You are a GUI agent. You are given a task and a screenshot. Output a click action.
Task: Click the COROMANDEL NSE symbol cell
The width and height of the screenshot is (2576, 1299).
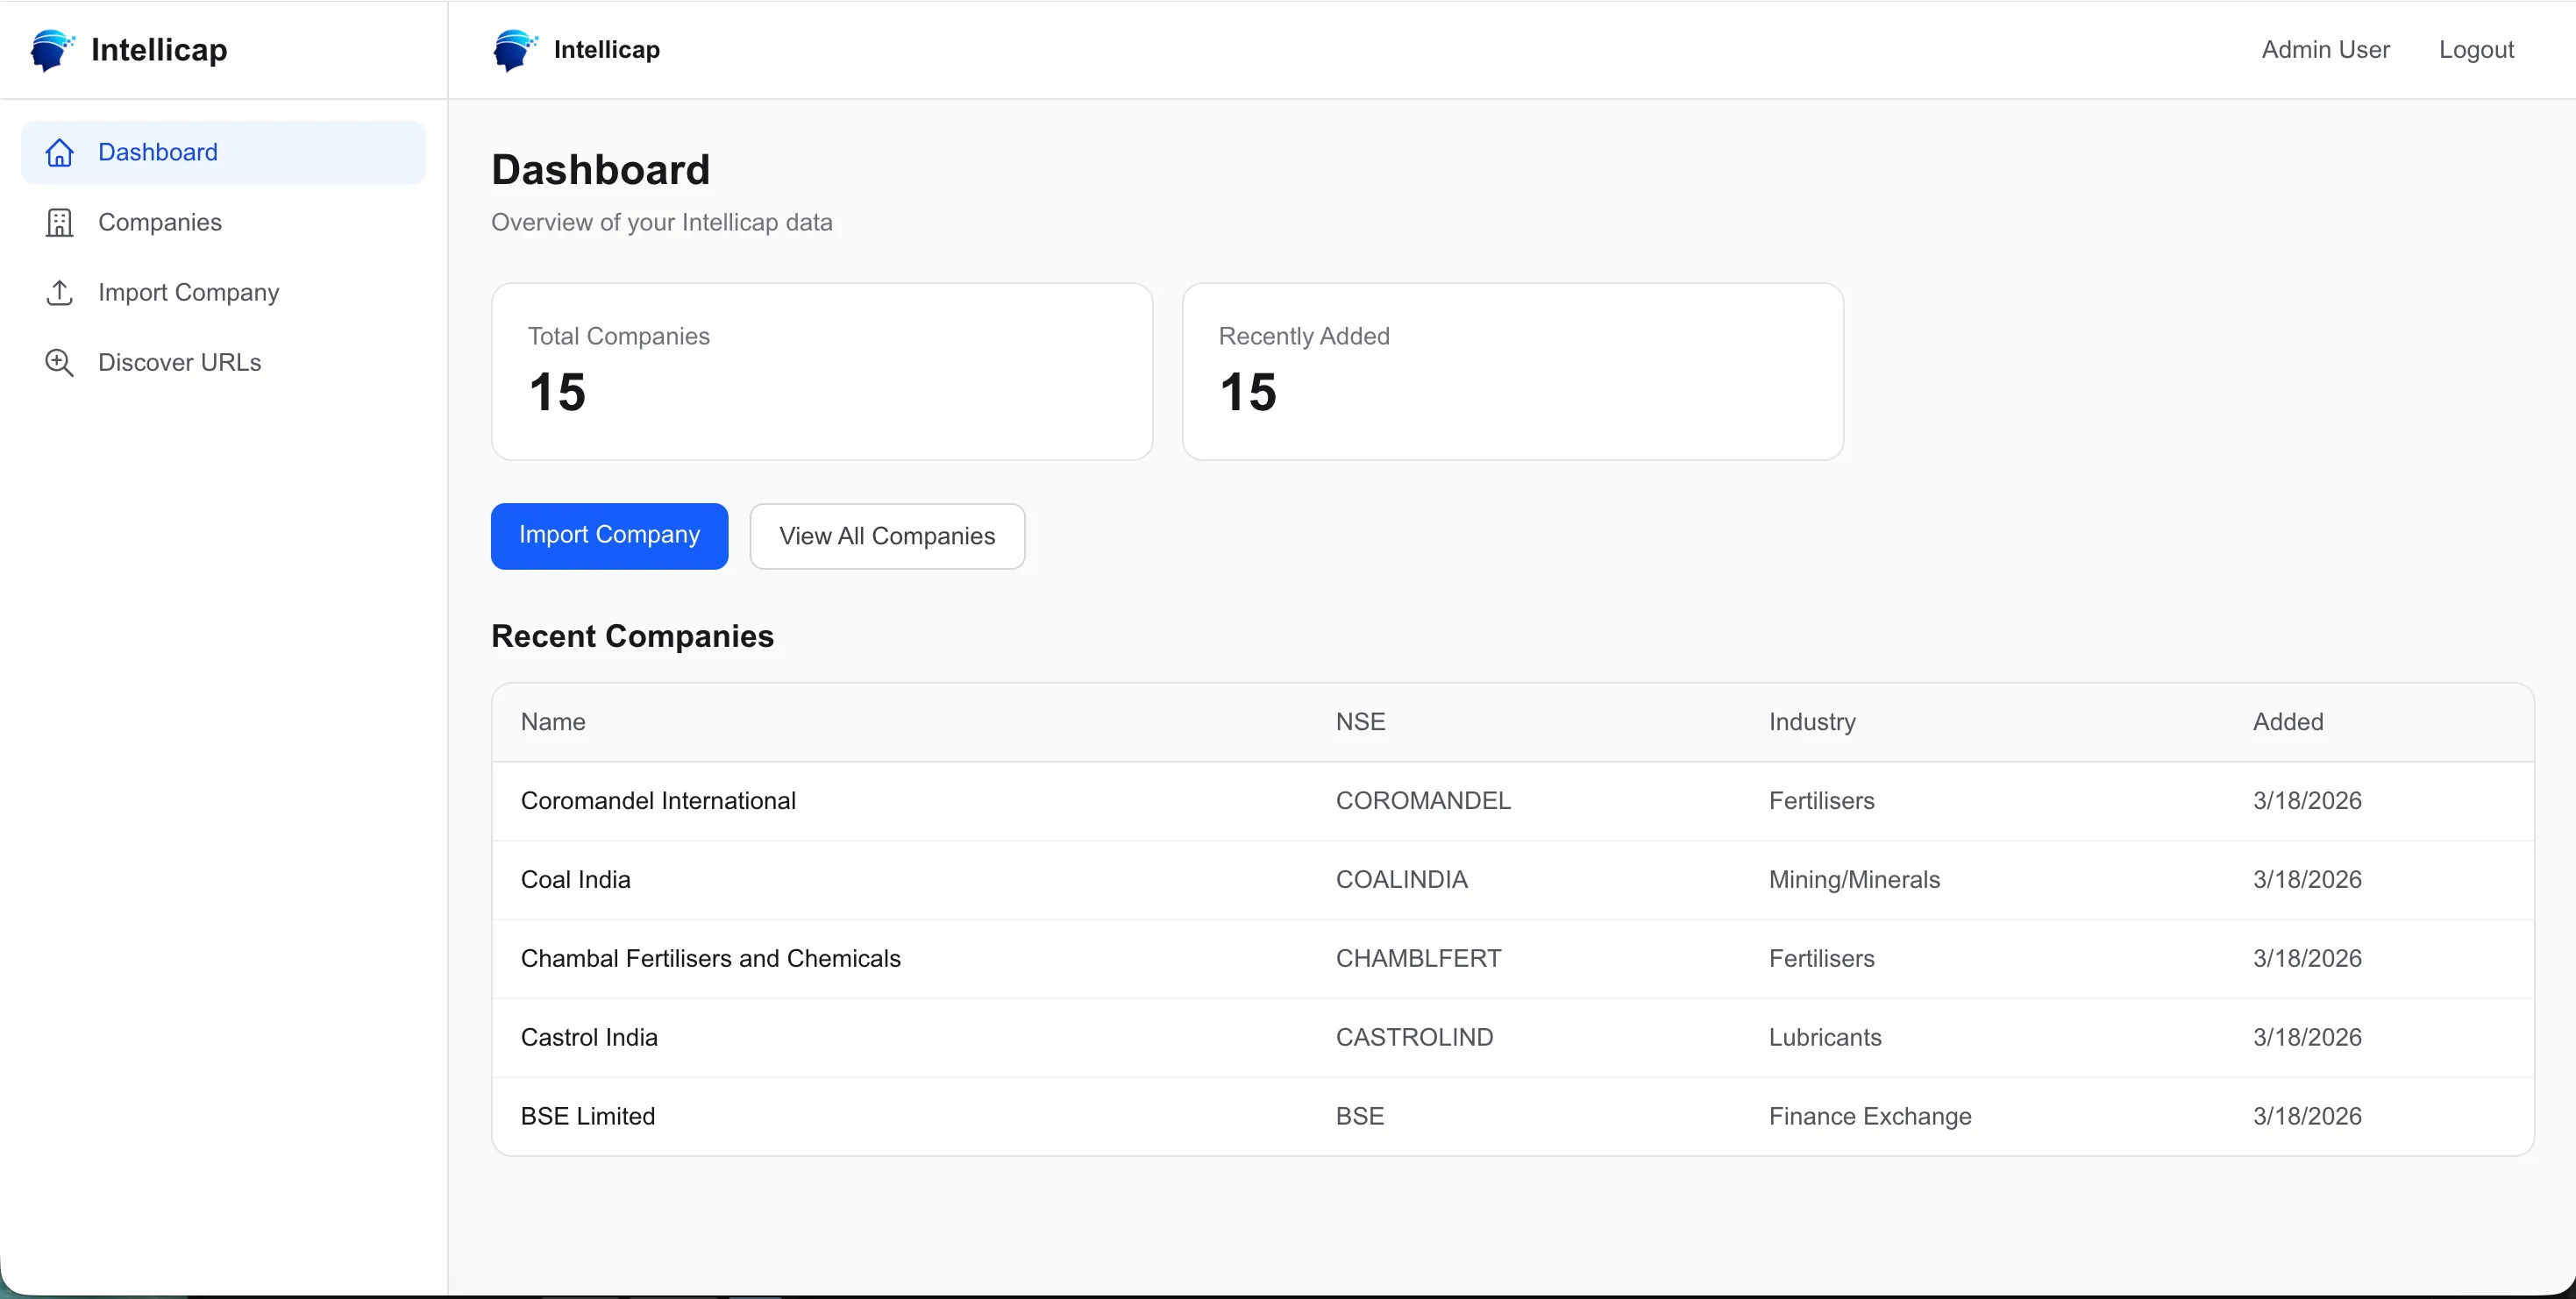(1423, 801)
